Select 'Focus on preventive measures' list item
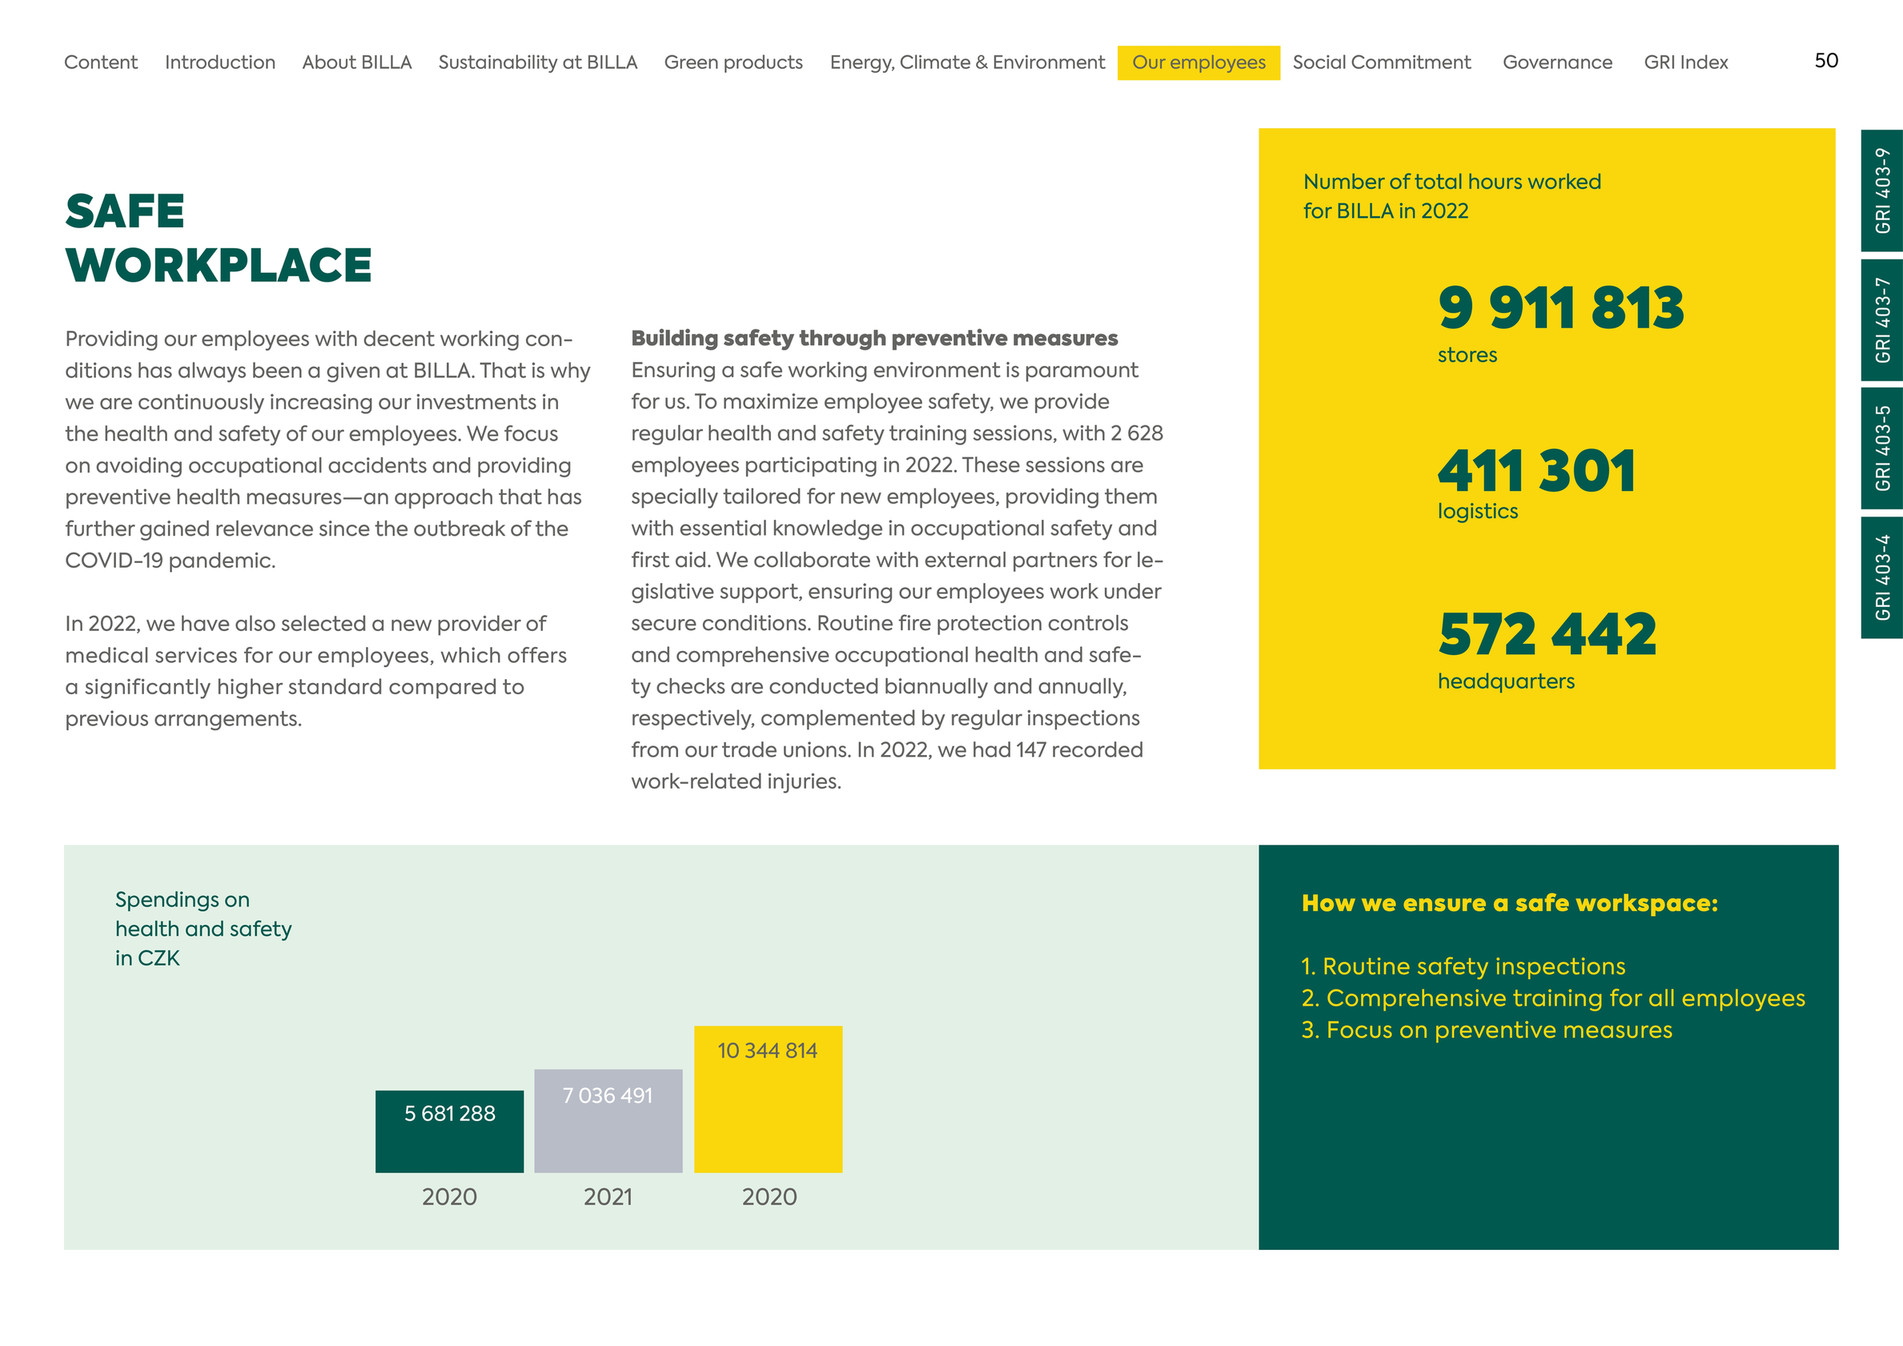Viewport: 1903px width, 1346px height. [x=1486, y=1030]
